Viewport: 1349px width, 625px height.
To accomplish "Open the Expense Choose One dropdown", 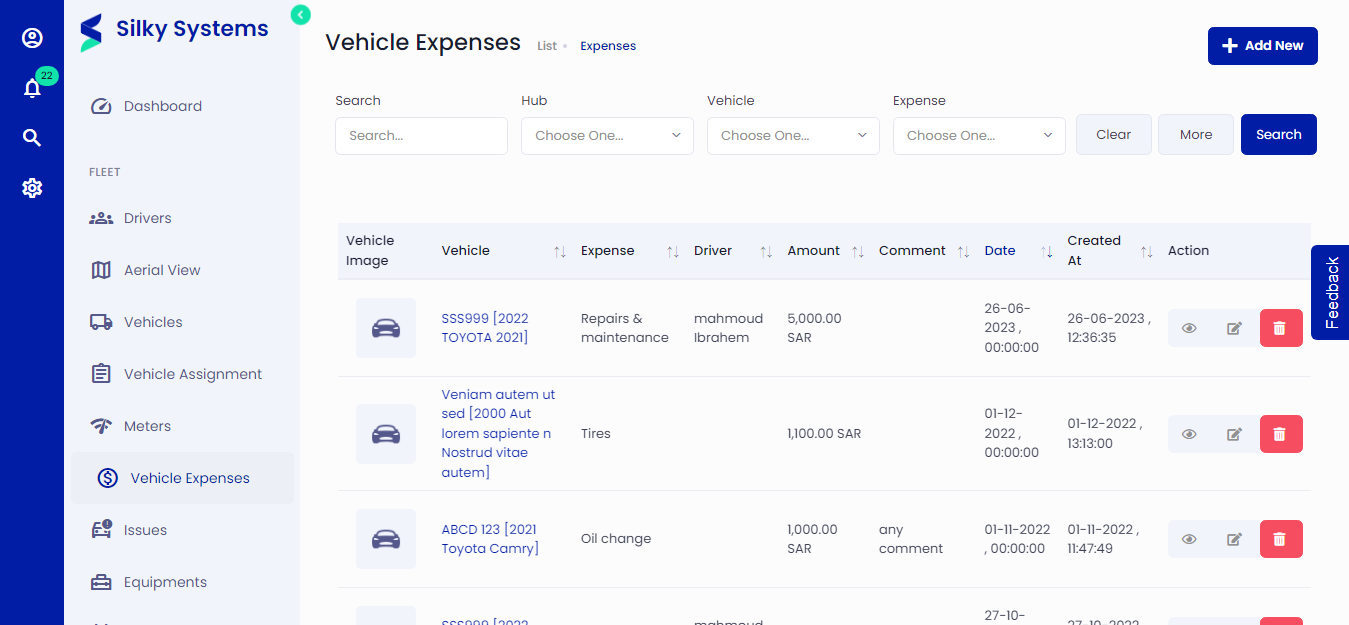I will tap(978, 135).
